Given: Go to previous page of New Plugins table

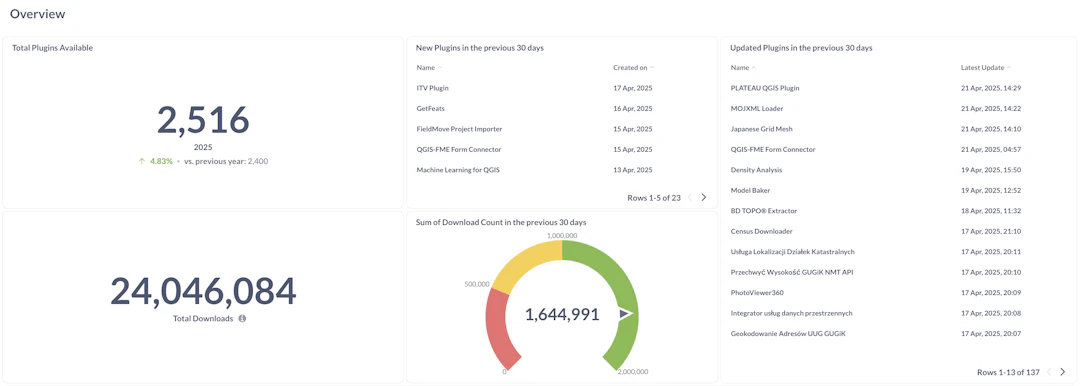Looking at the screenshot, I should [x=690, y=198].
